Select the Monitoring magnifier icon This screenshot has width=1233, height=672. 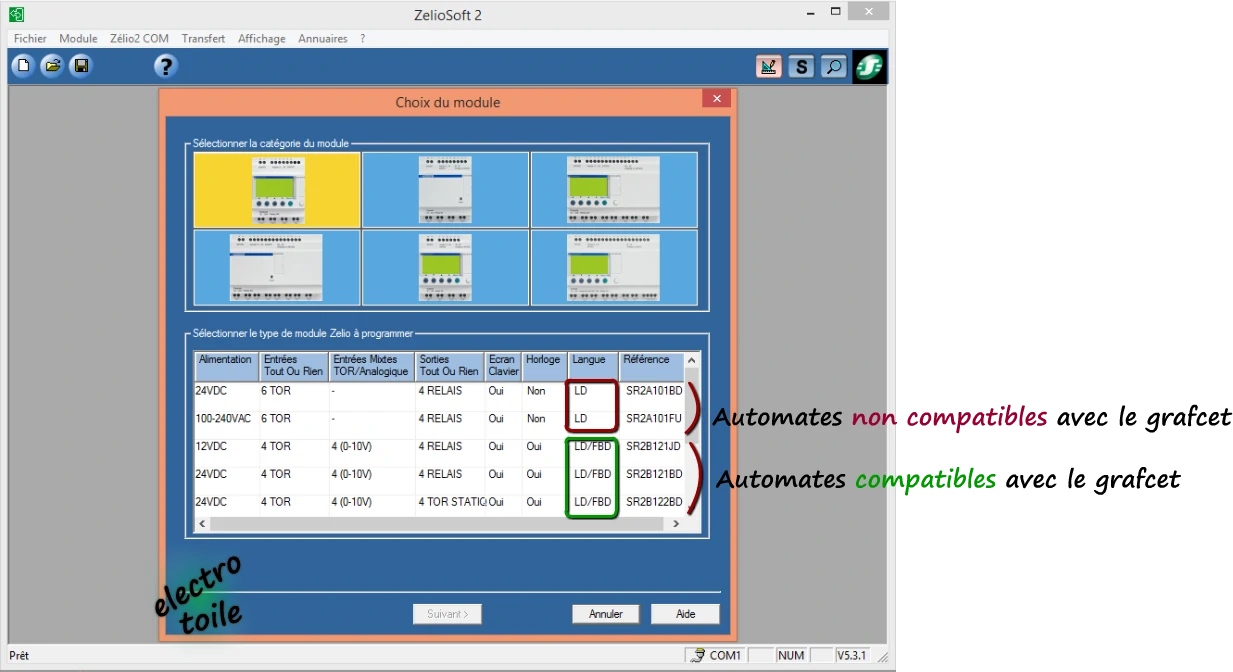click(833, 67)
